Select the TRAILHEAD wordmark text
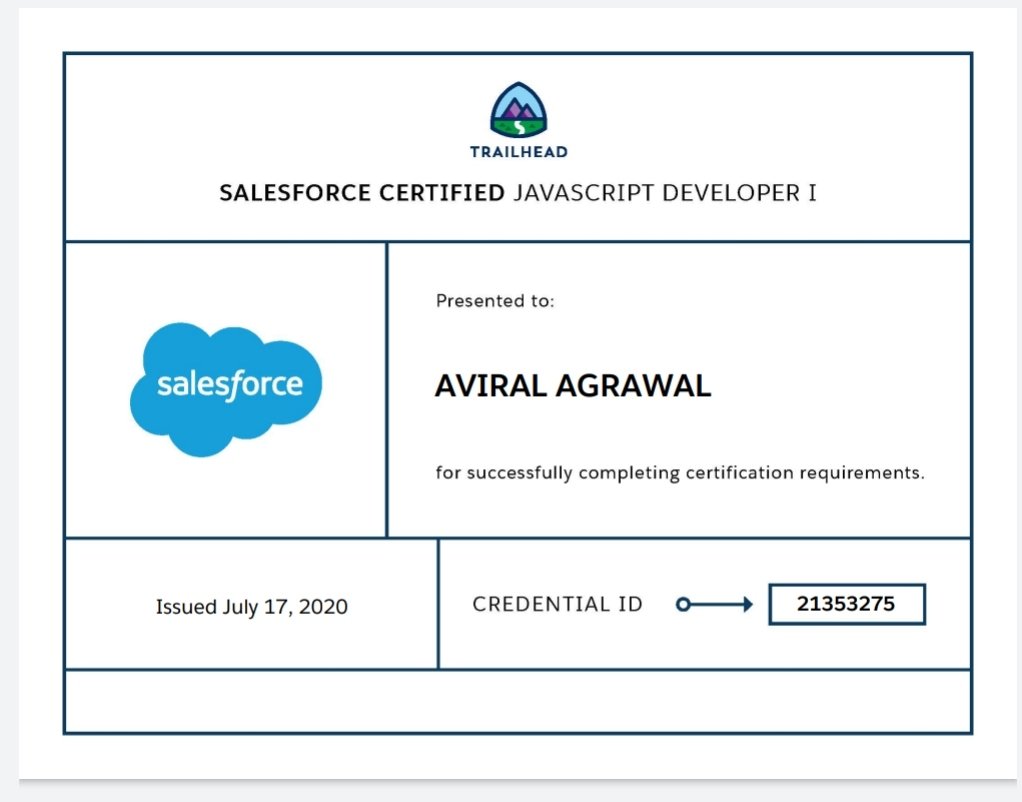The height and width of the screenshot is (802, 1022). pyautogui.click(x=519, y=152)
